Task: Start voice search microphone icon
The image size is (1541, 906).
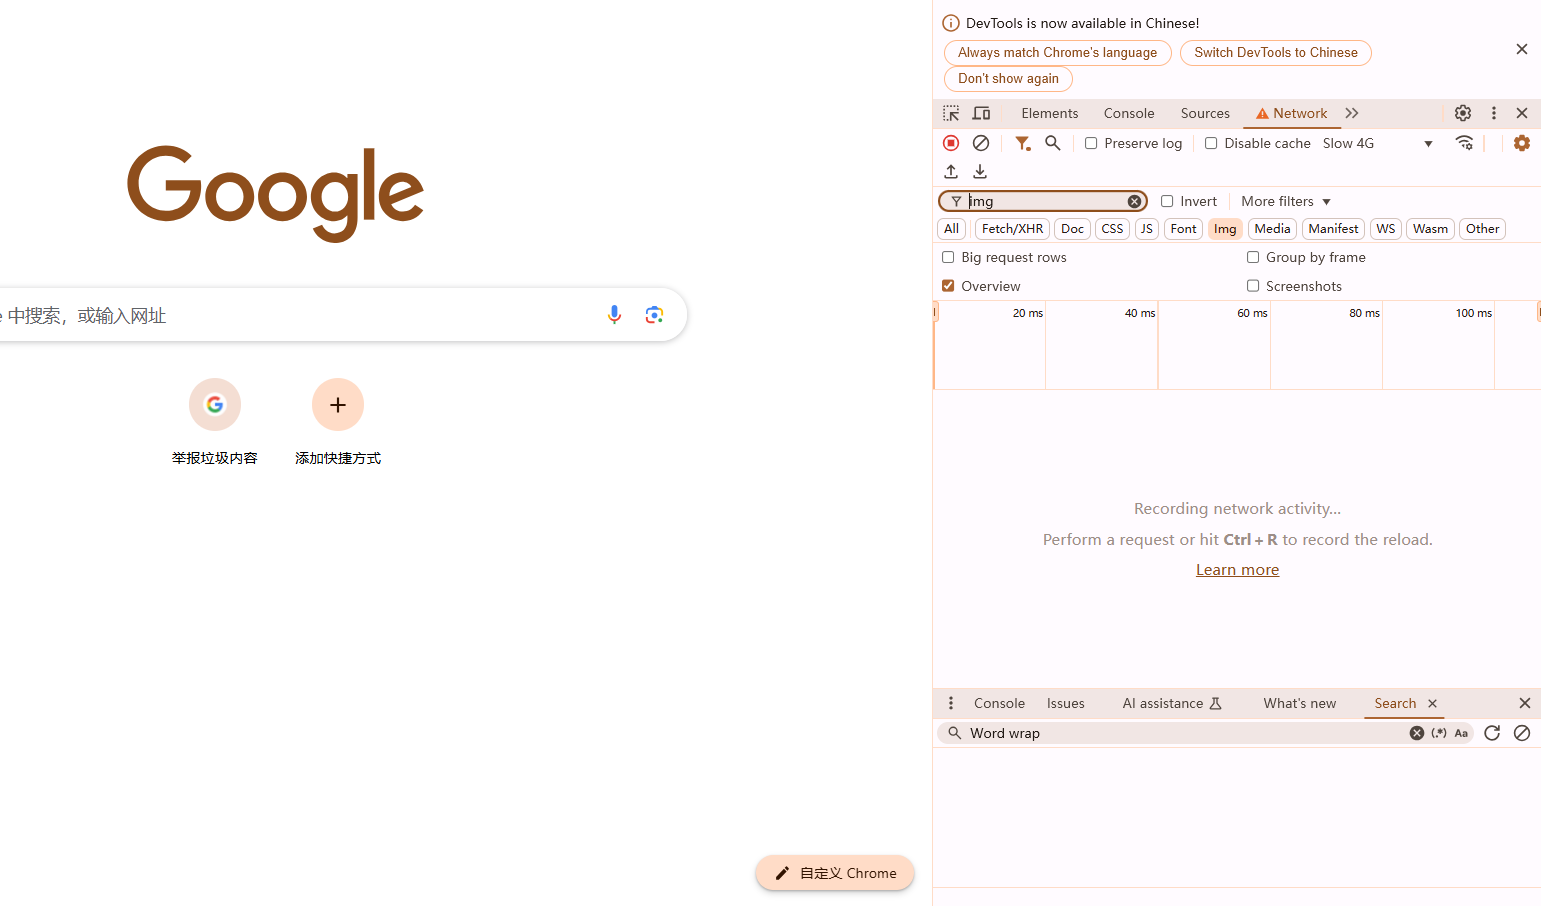Action: [x=614, y=315]
